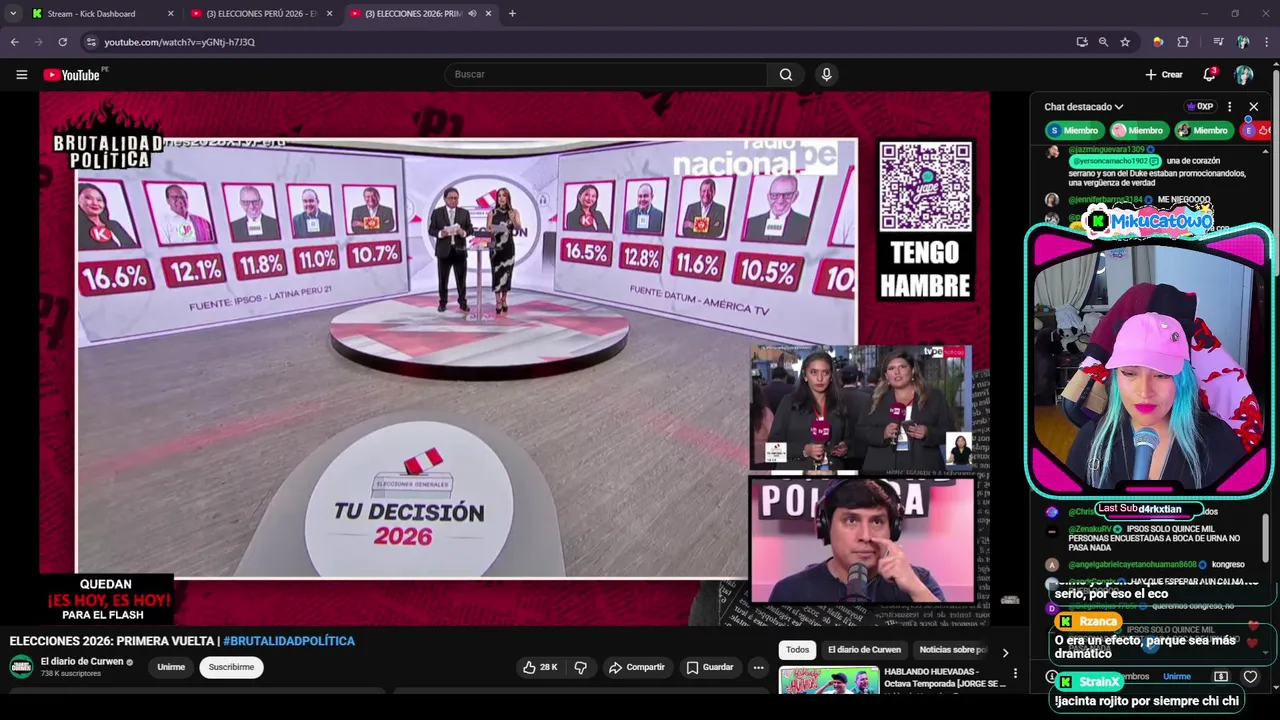
Task: Open the chat options three-dot menu
Action: (x=1230, y=107)
